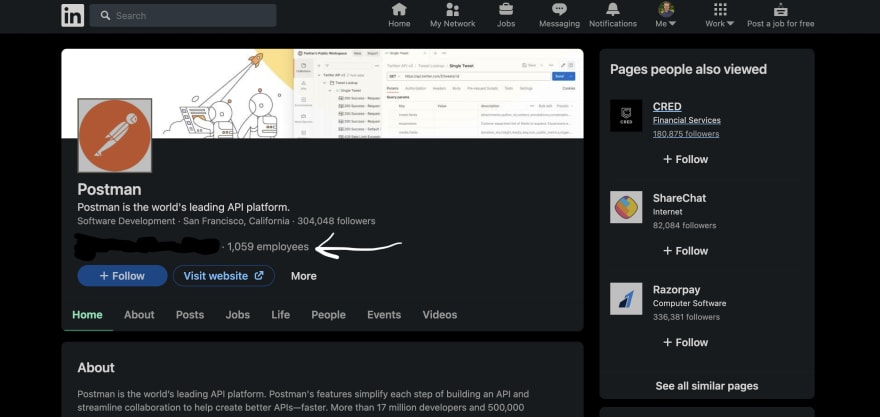Click See all similar pages
Image resolution: width=880 pixels, height=417 pixels.
pos(707,386)
